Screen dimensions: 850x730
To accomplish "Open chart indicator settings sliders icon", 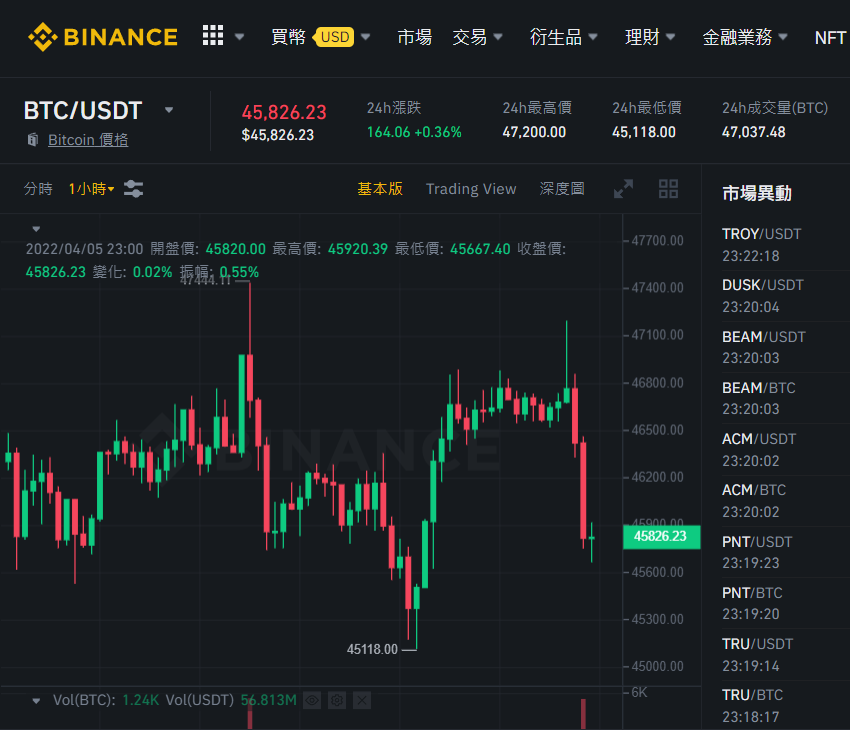I will [x=133, y=189].
